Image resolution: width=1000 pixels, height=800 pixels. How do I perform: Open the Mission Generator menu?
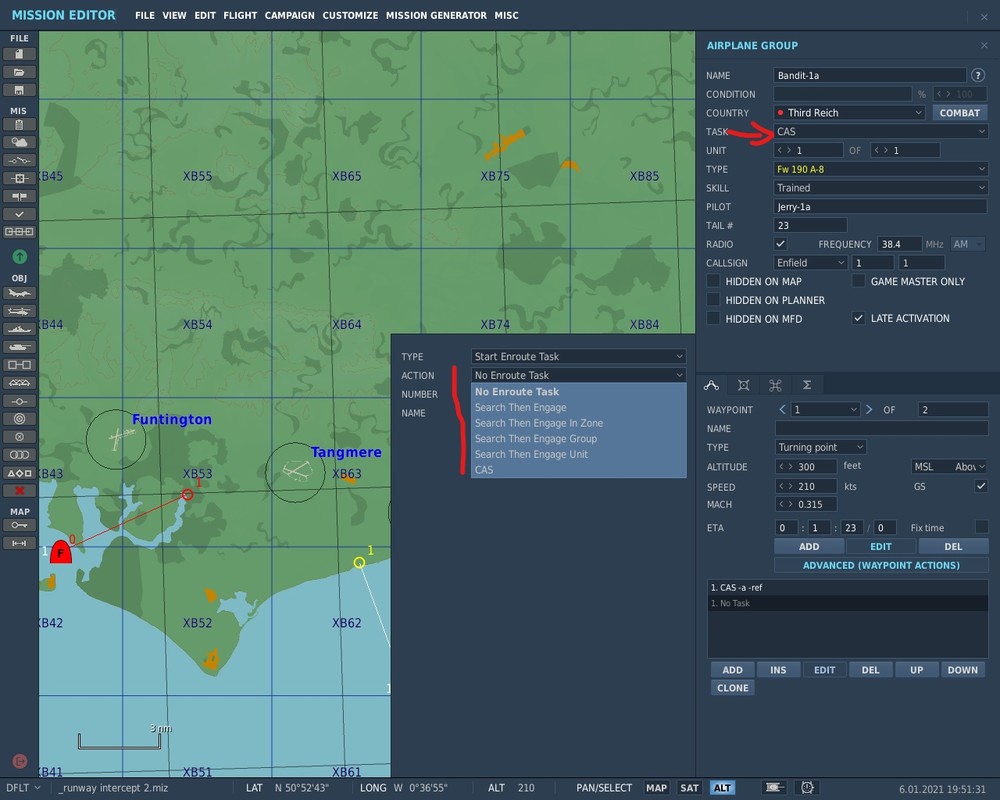point(436,16)
